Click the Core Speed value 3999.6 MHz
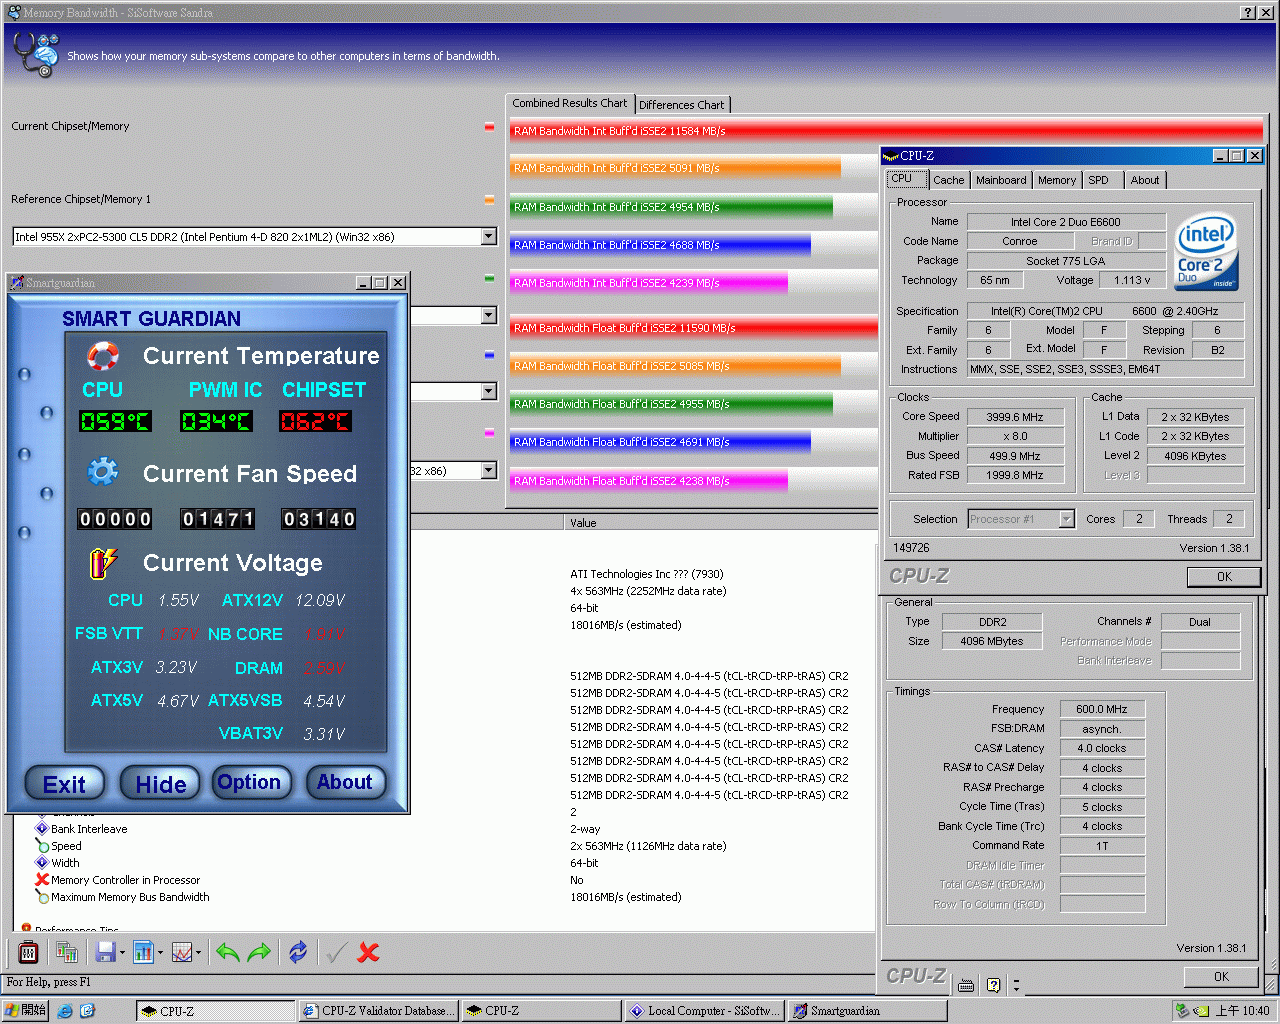Viewport: 1280px width, 1024px height. 1014,417
